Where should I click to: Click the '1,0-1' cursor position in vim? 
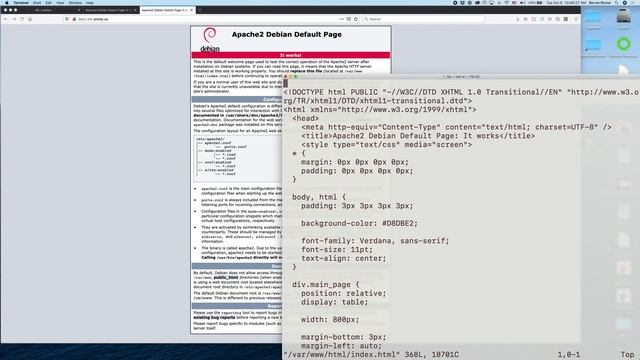click(569, 355)
